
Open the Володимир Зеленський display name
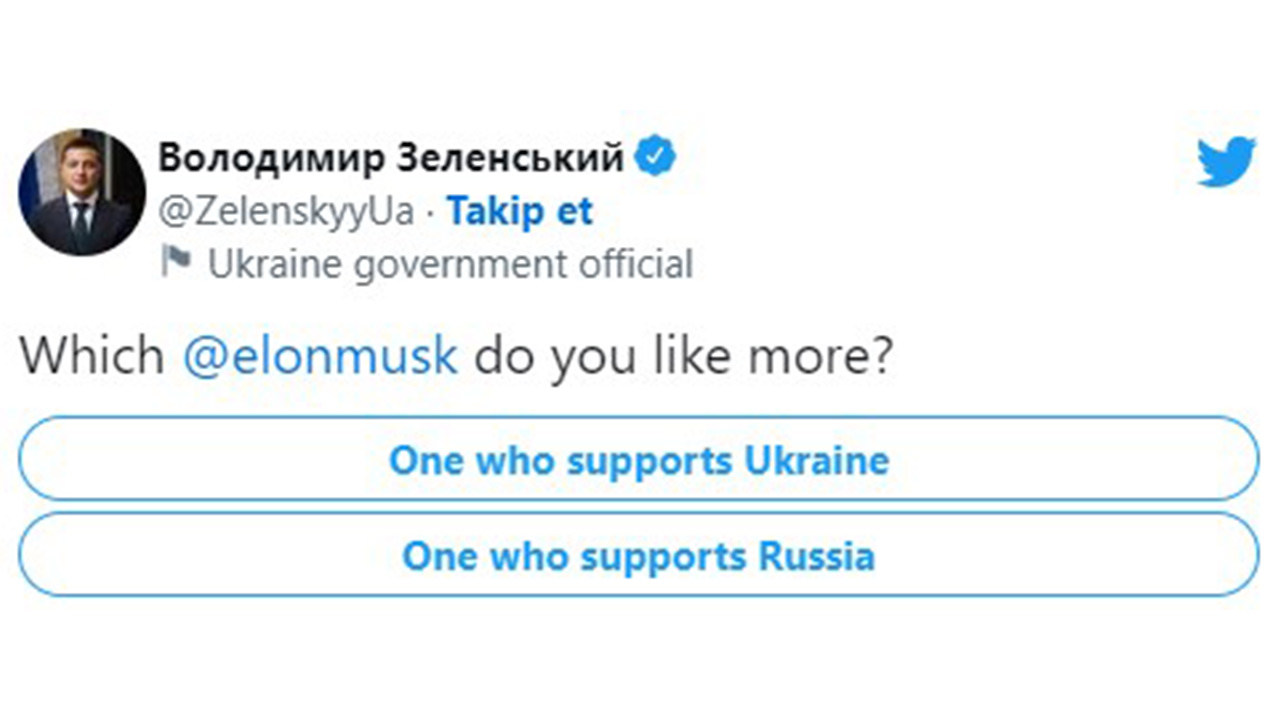pyautogui.click(x=391, y=158)
